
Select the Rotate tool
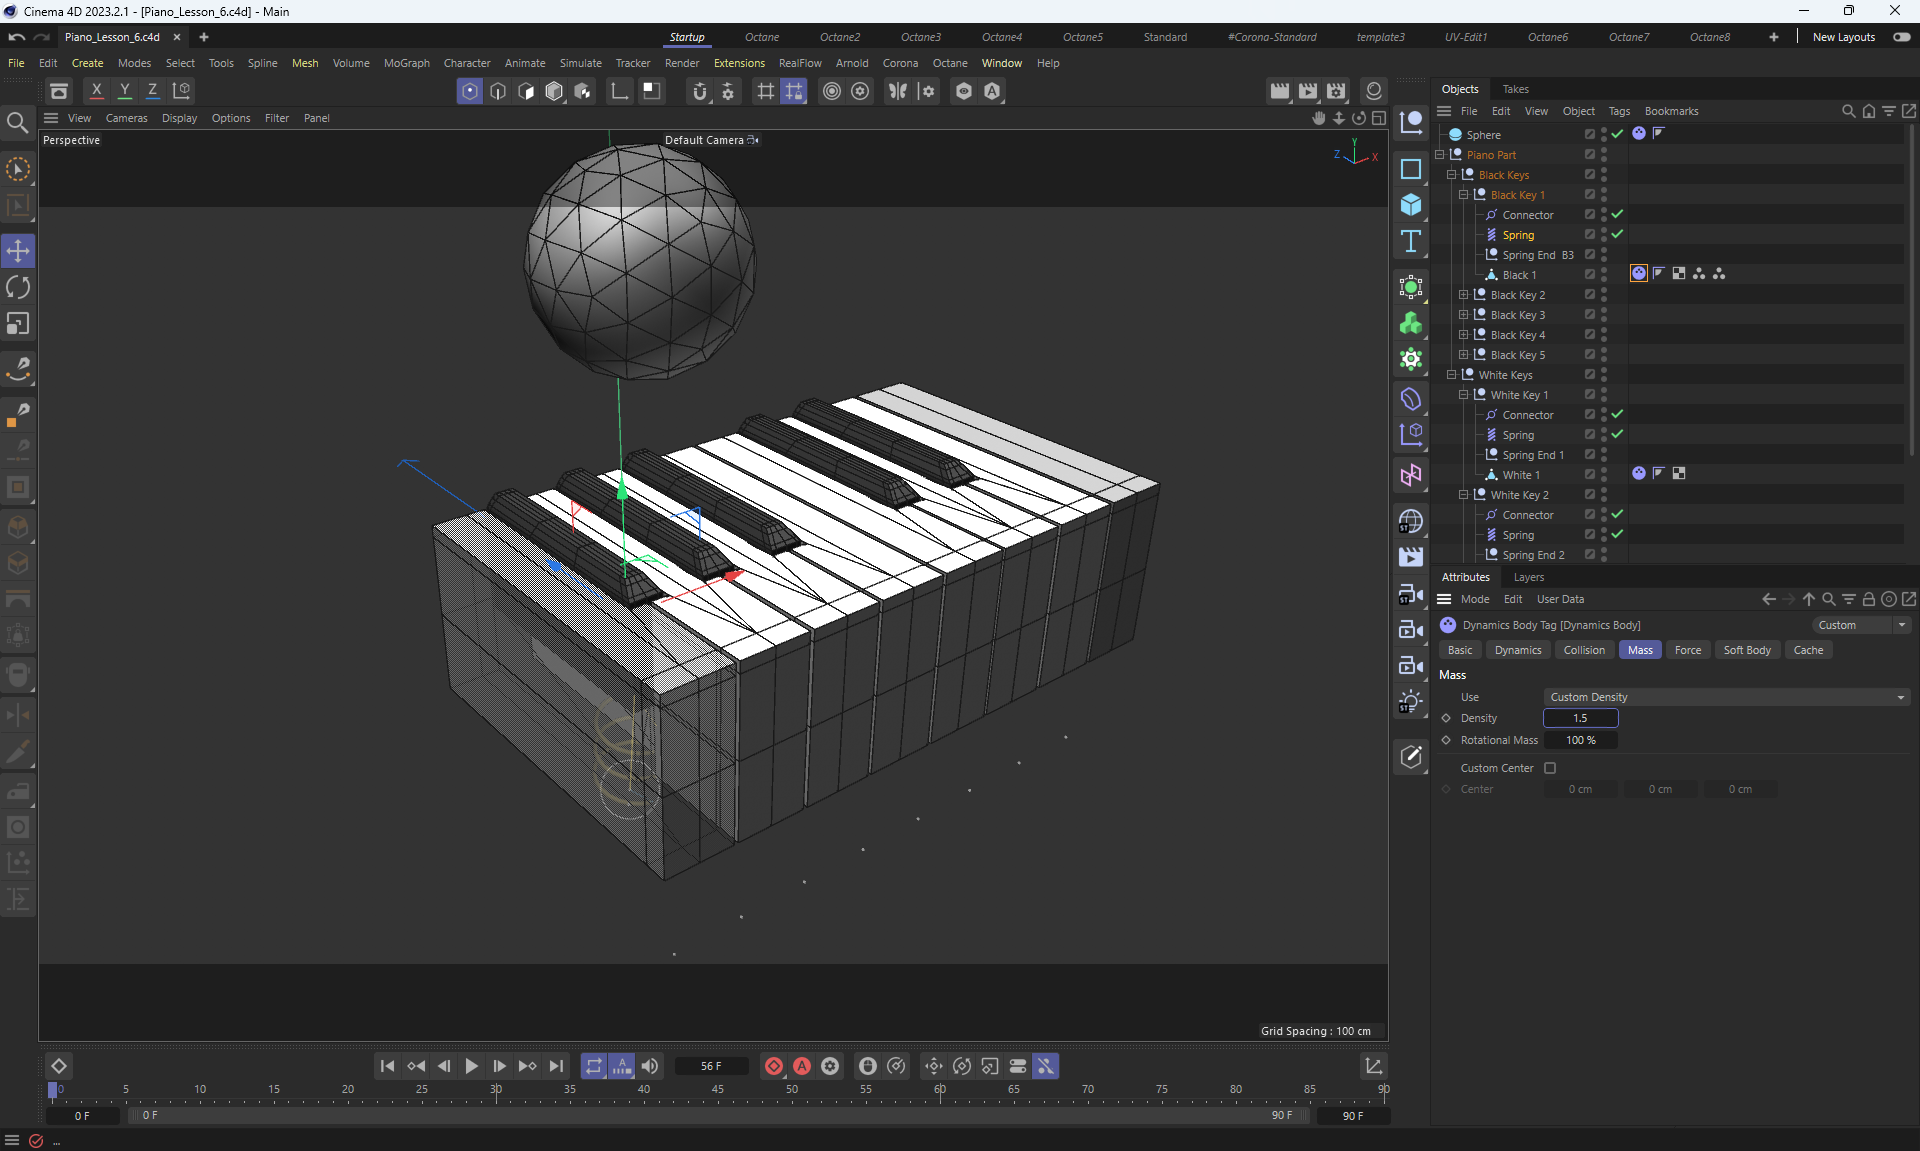pos(18,287)
